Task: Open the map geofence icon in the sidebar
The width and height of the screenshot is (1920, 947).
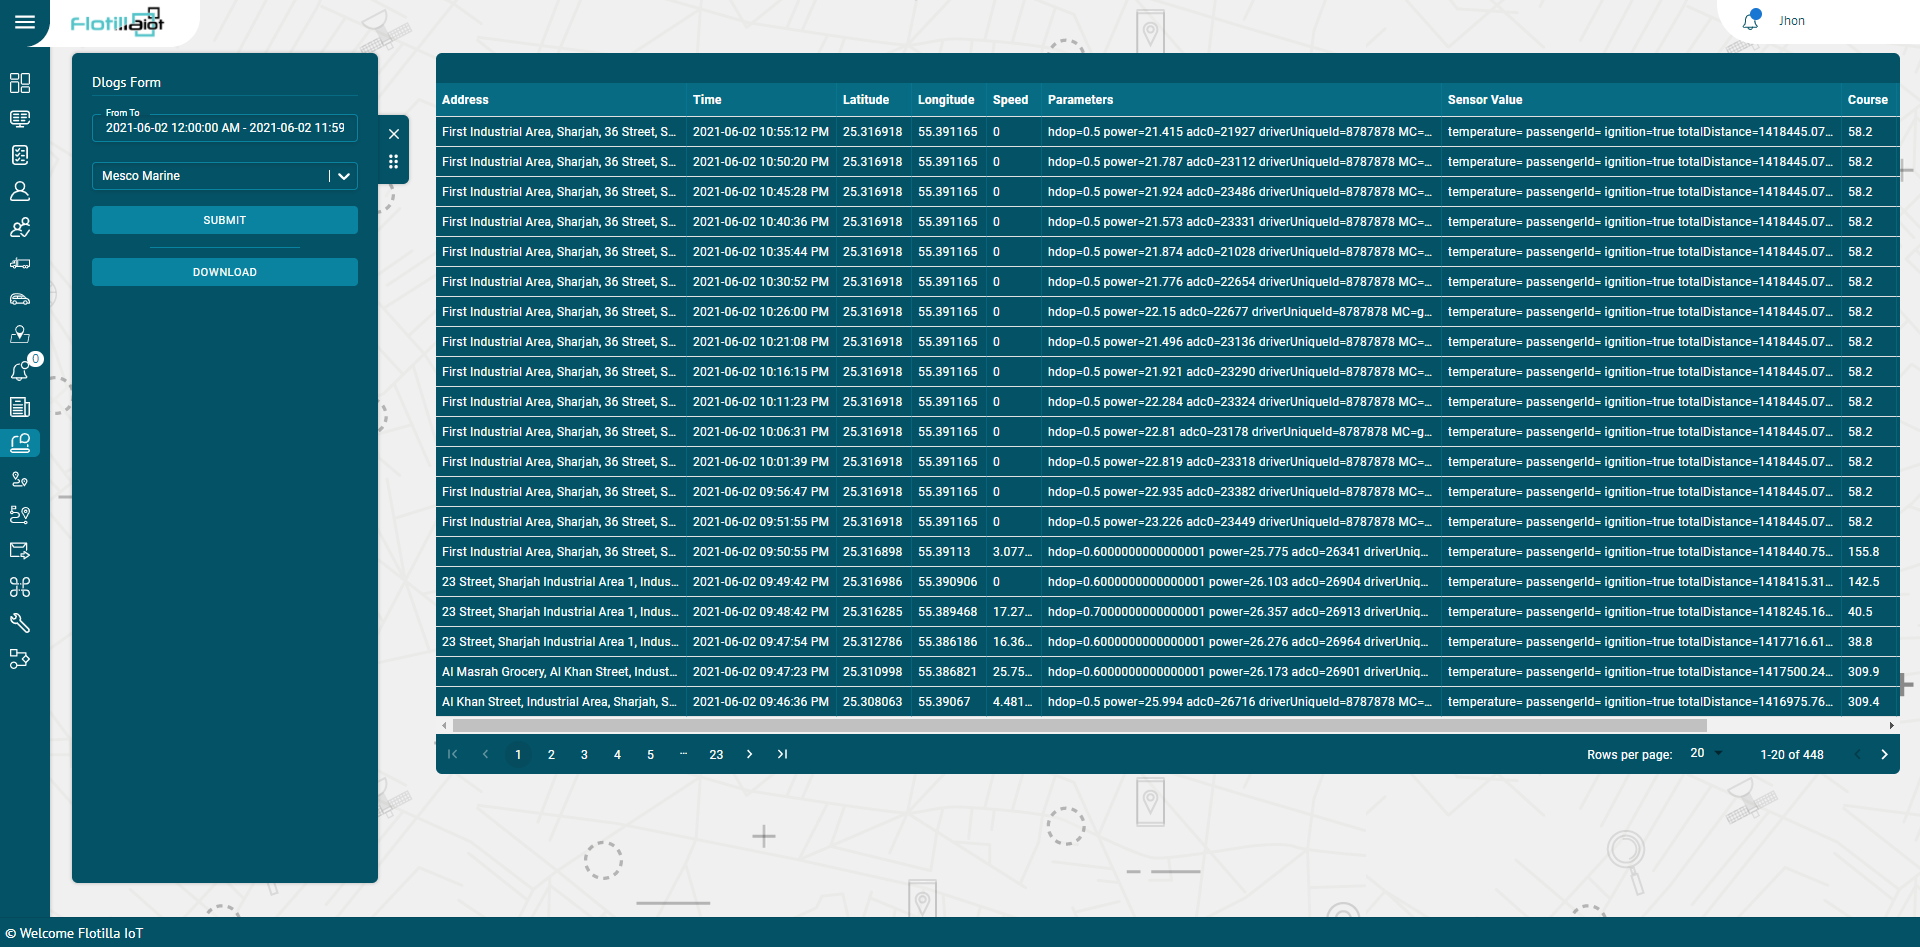Action: (x=20, y=335)
